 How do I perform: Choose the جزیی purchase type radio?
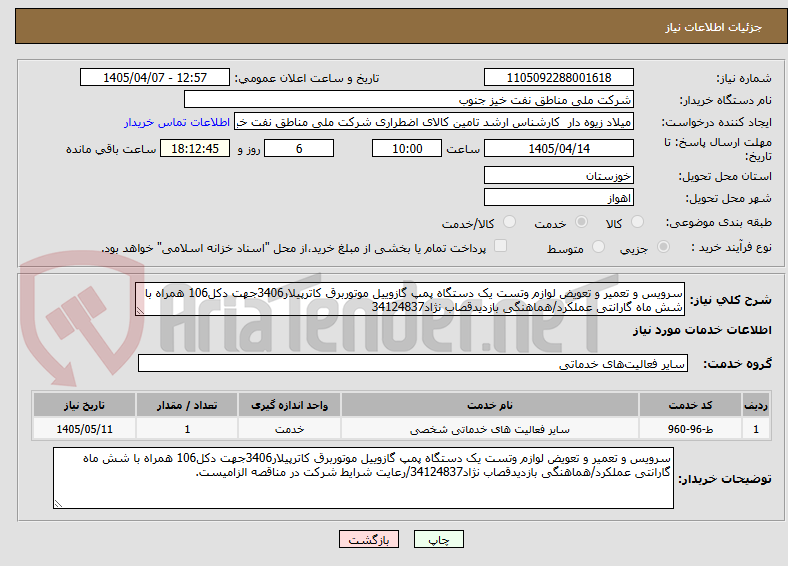click(663, 246)
